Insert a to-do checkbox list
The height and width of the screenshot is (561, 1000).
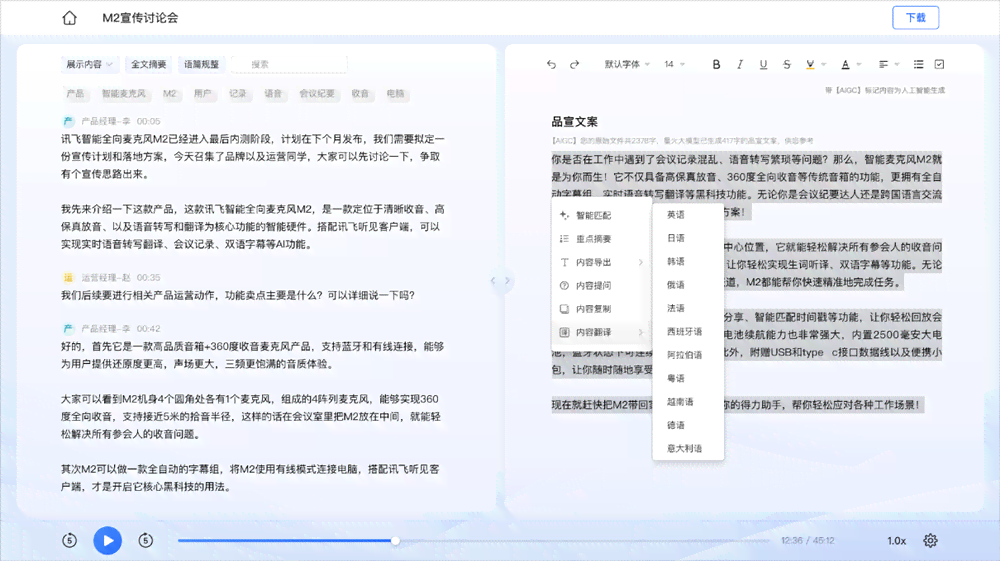click(939, 64)
